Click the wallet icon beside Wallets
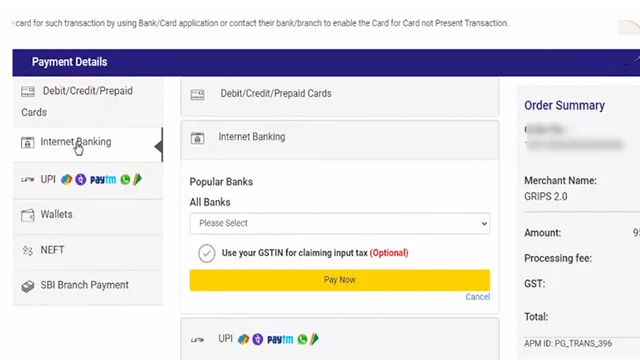Screen dimensions: 640x360 pos(28,215)
